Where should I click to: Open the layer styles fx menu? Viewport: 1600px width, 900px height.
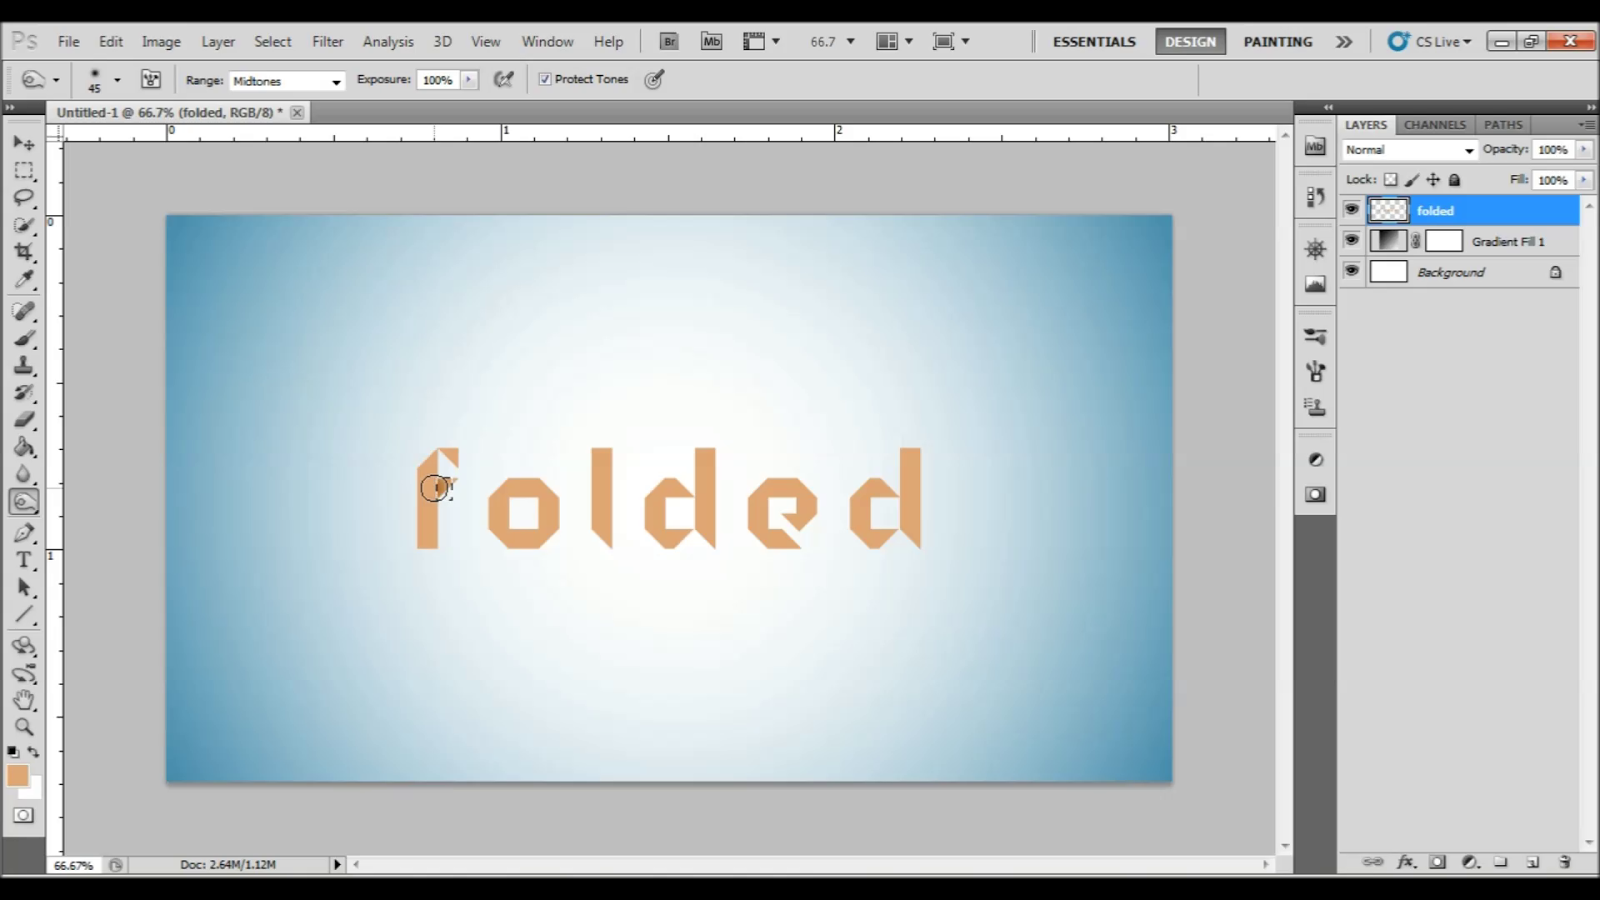click(x=1406, y=861)
